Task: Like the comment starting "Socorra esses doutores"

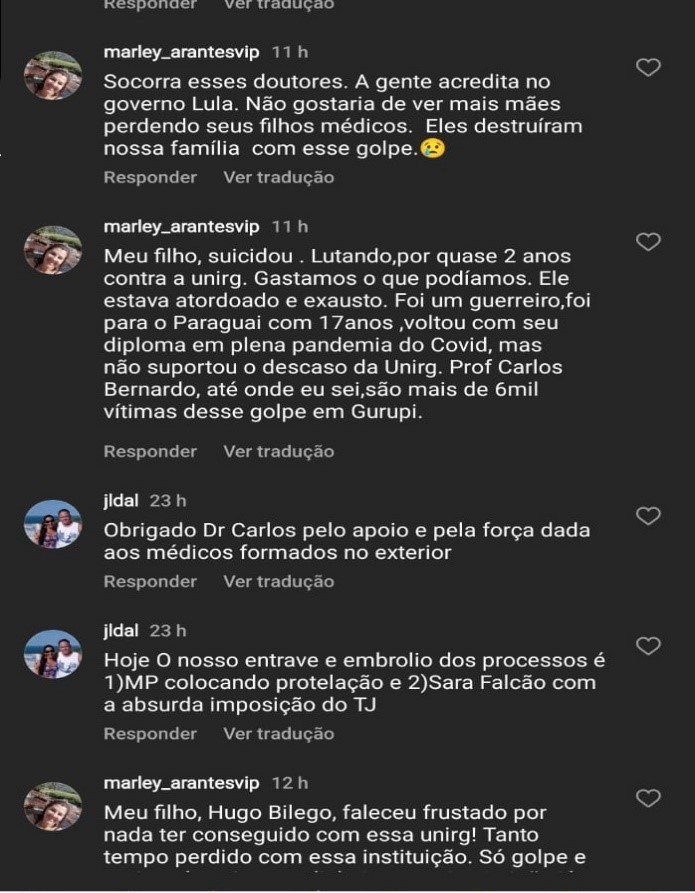Action: tap(649, 68)
